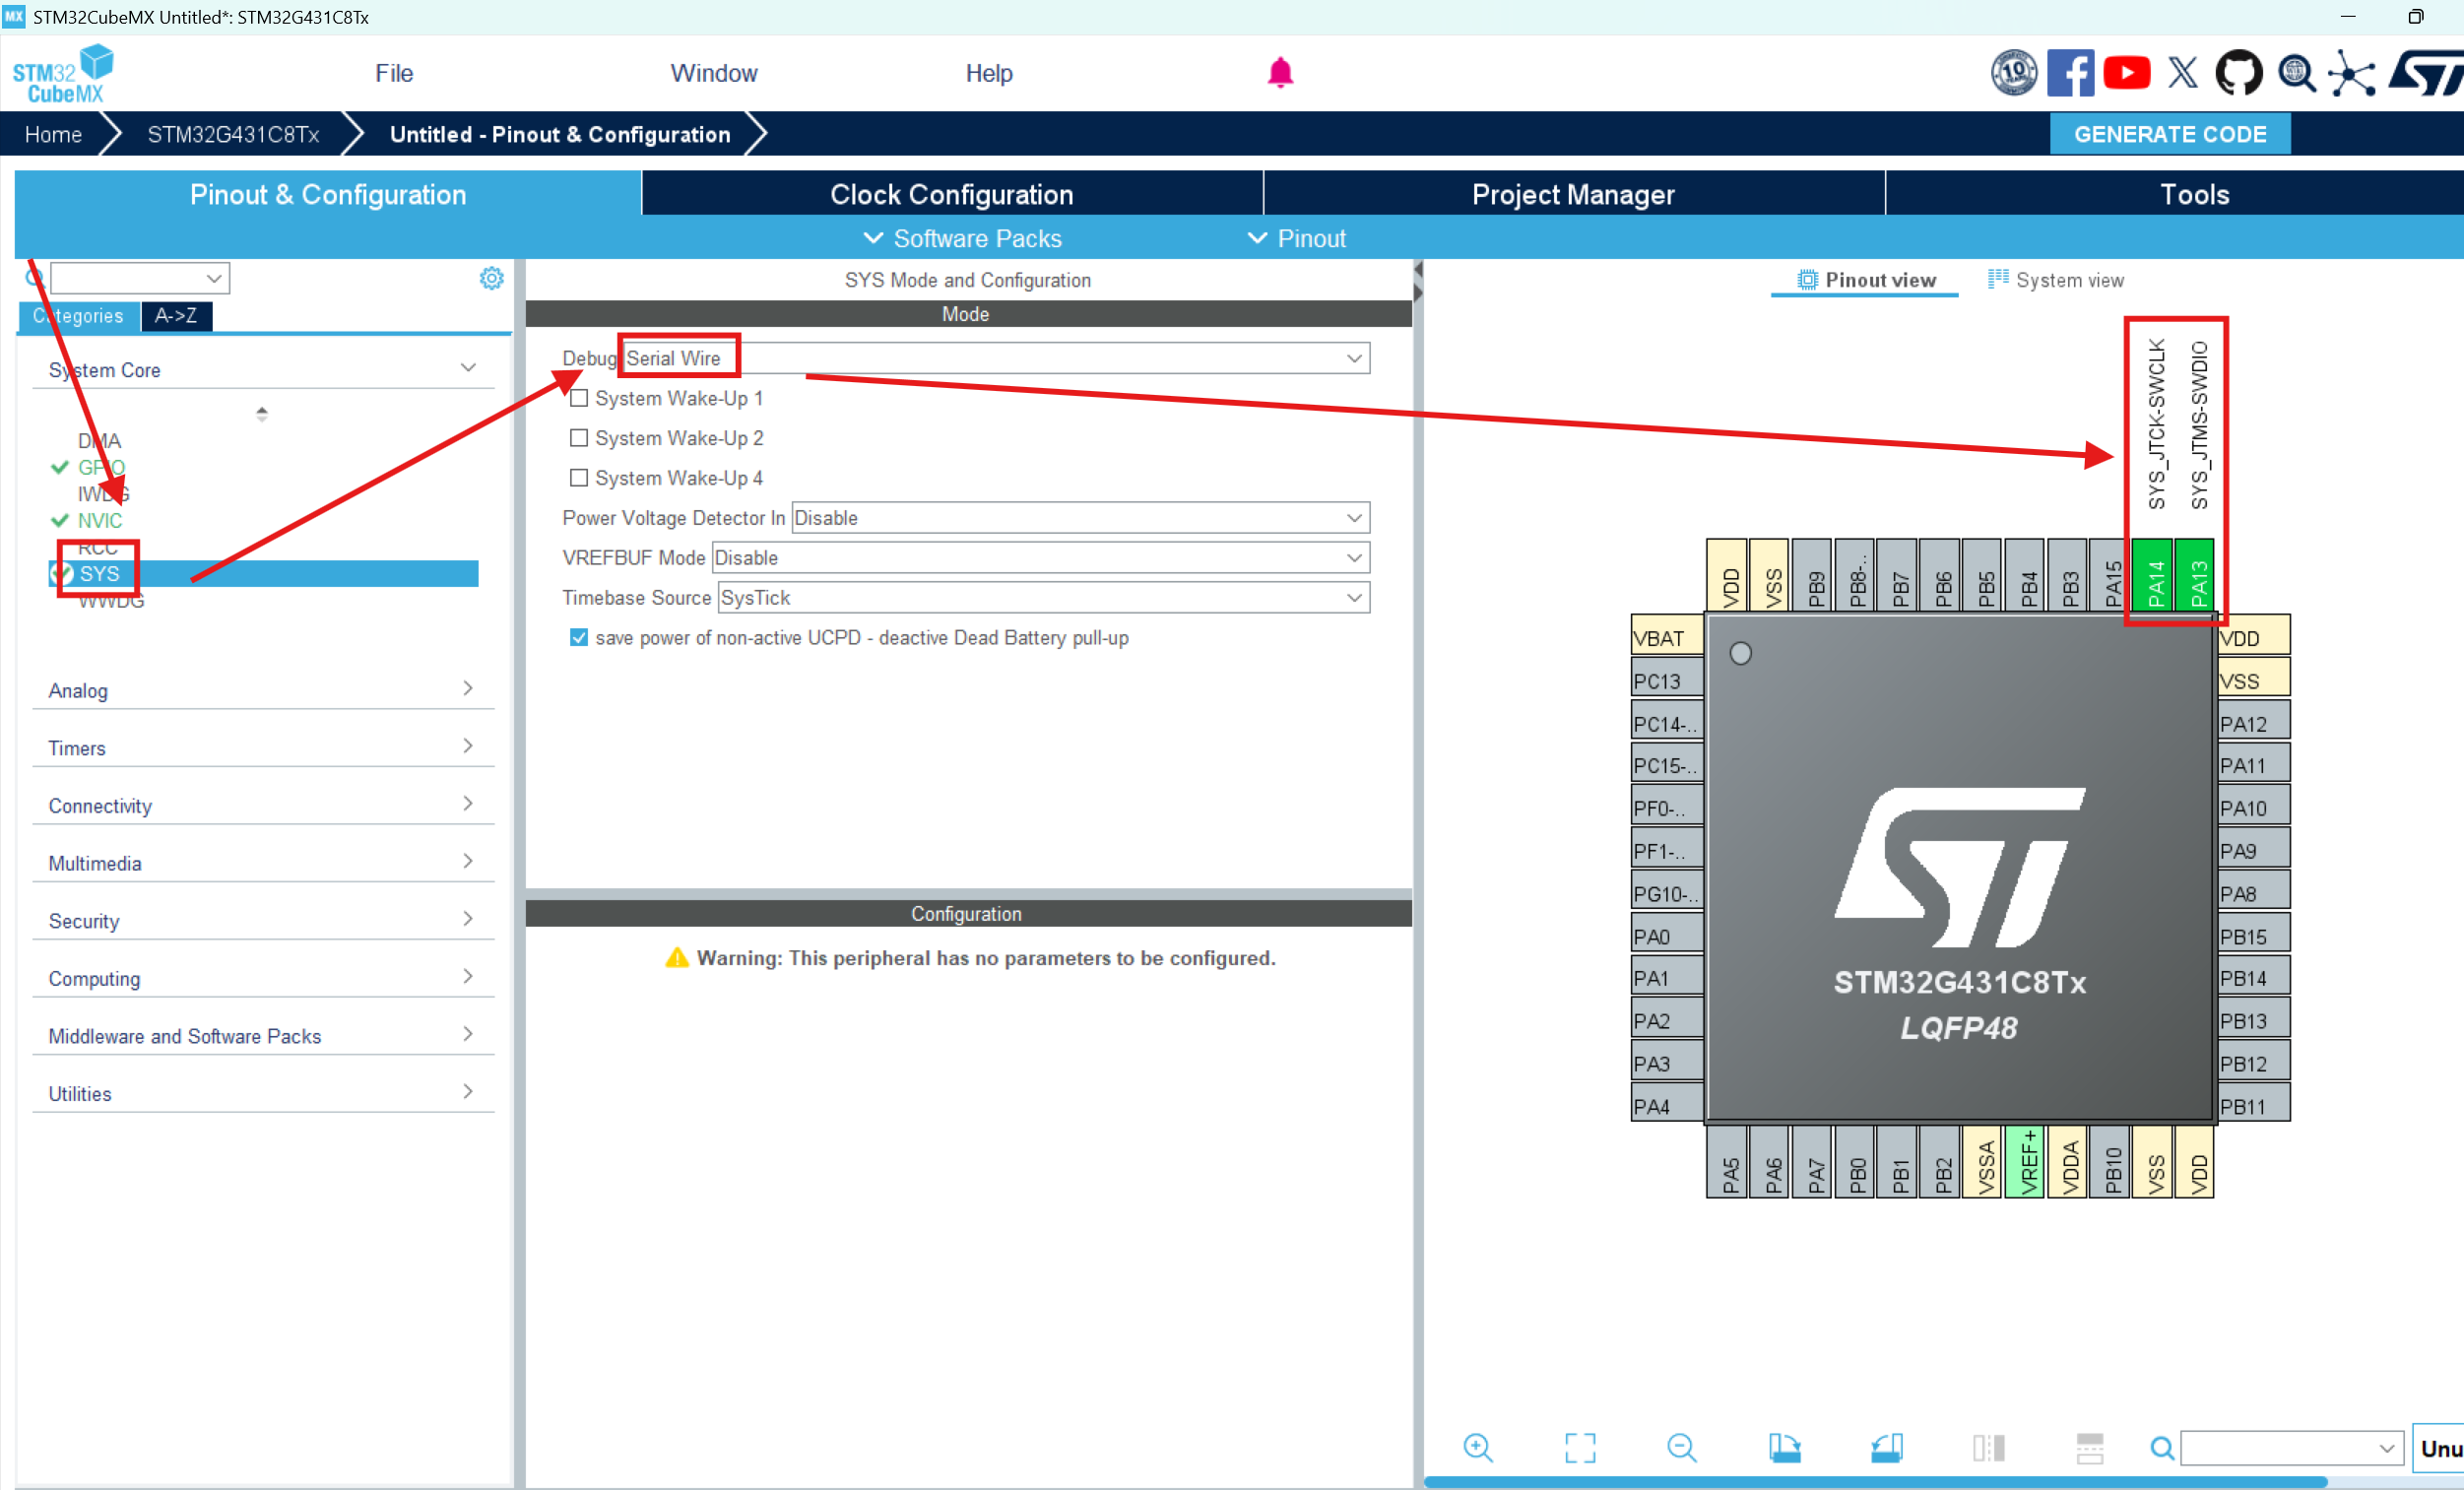This screenshot has width=2464, height=1490.
Task: Click the notification bell icon
Action: point(1280,73)
